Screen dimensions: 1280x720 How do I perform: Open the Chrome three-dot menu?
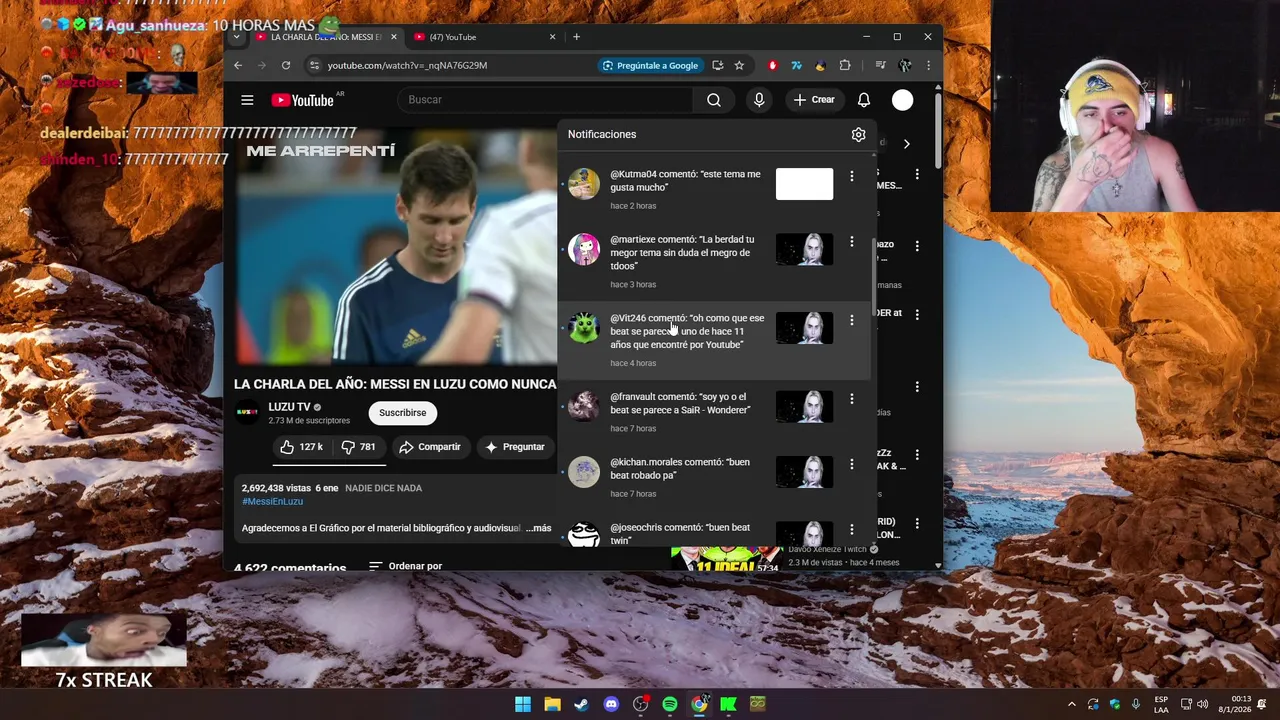(x=928, y=65)
